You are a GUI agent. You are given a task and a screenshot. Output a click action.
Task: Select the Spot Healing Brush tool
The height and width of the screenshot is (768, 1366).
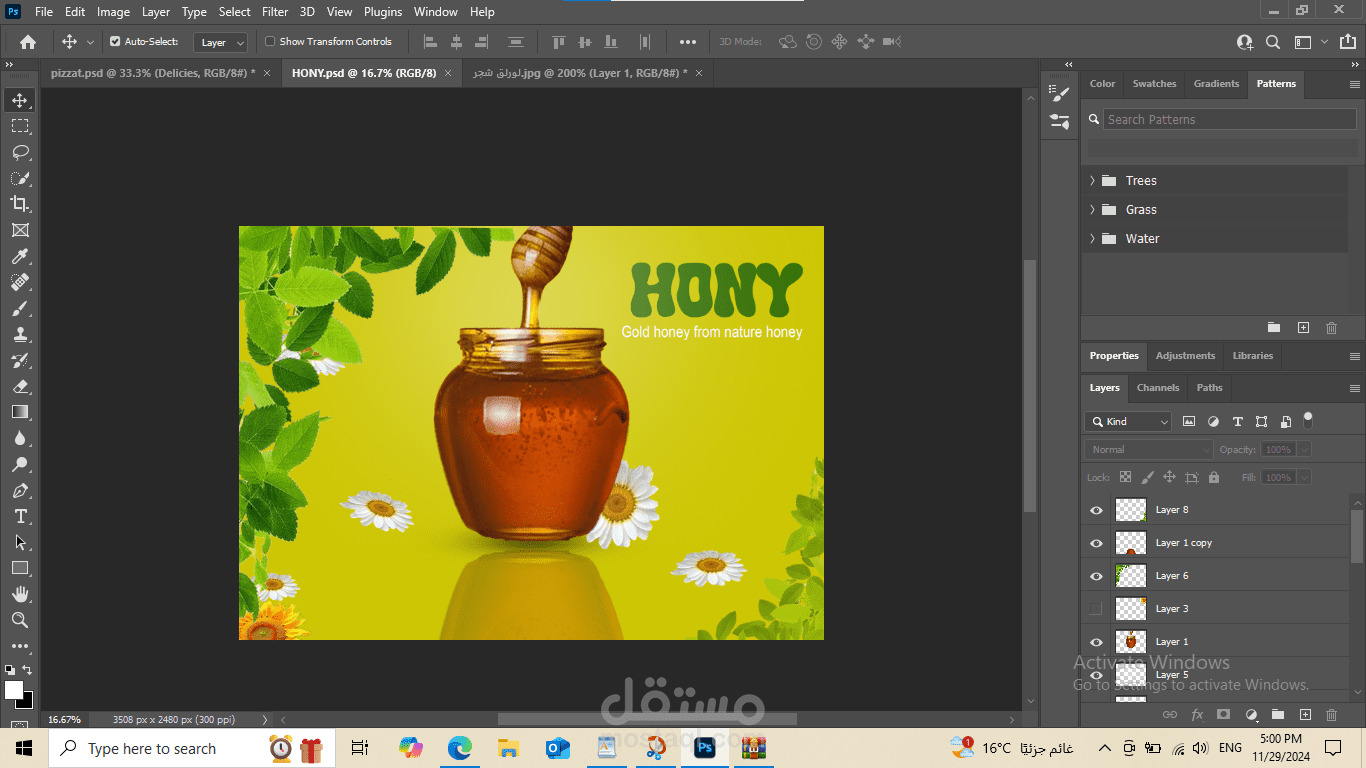coord(20,283)
